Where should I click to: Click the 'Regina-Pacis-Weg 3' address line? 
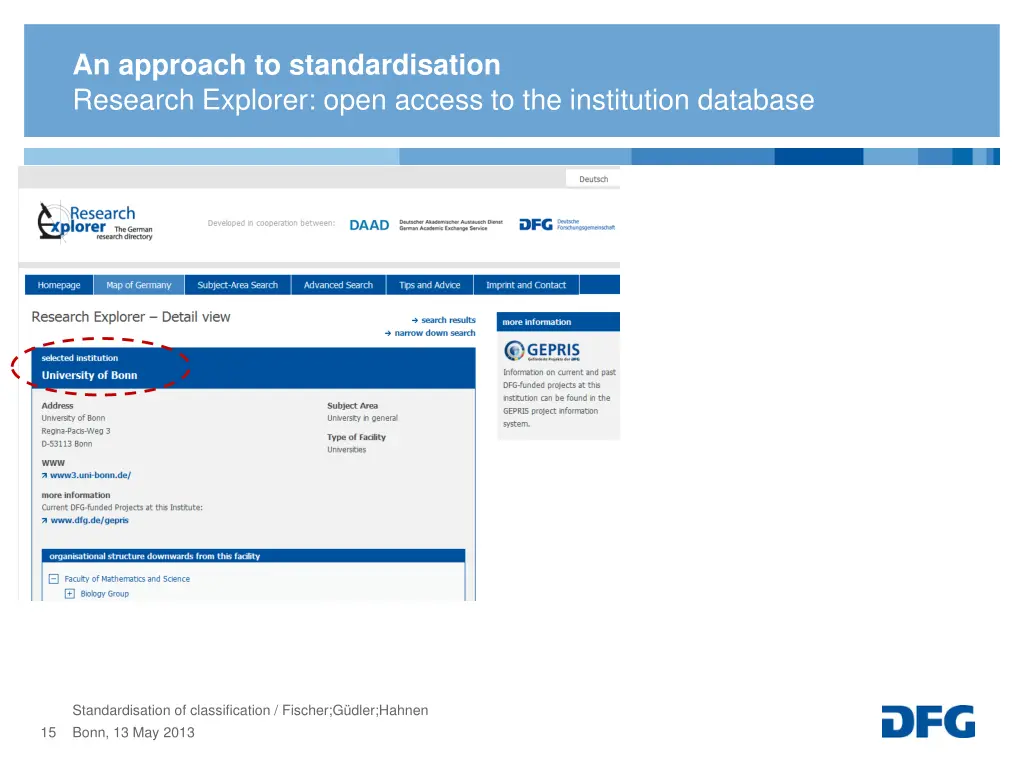pos(76,431)
